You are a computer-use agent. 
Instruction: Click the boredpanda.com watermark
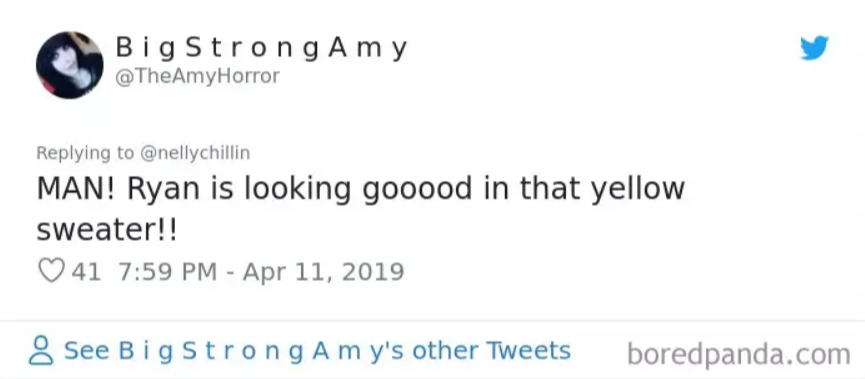(739, 354)
